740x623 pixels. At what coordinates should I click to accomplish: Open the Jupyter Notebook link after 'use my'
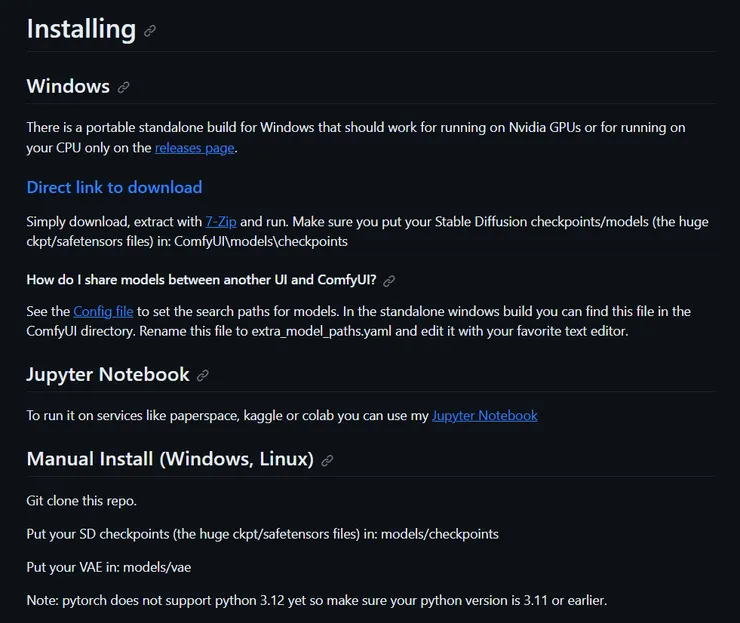[x=484, y=415]
